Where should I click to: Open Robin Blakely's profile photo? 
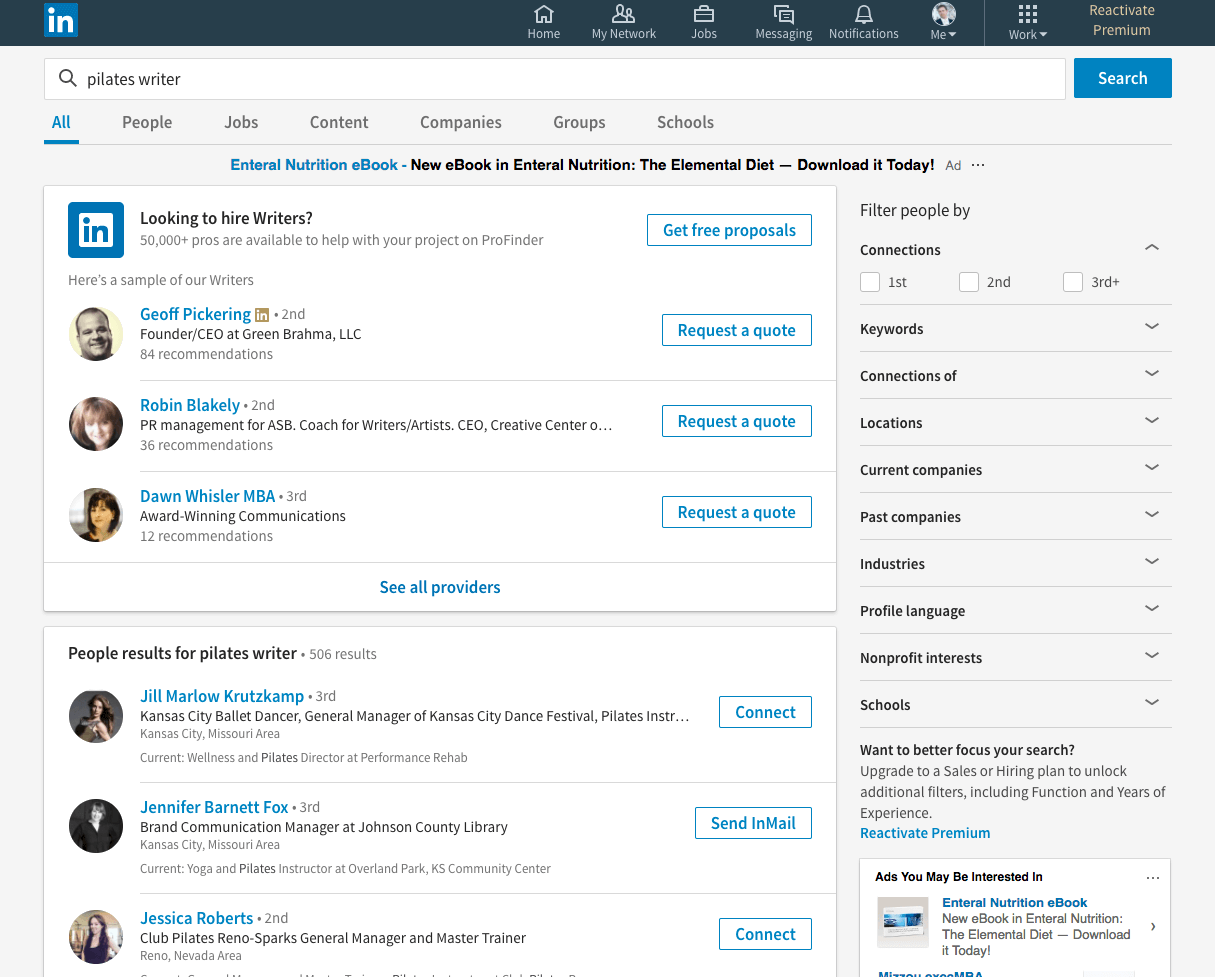pyautogui.click(x=96, y=425)
